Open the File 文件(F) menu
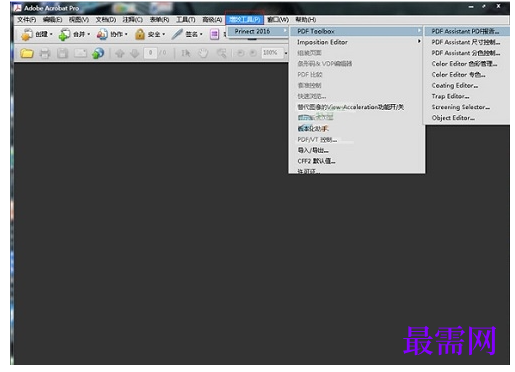 (27, 20)
